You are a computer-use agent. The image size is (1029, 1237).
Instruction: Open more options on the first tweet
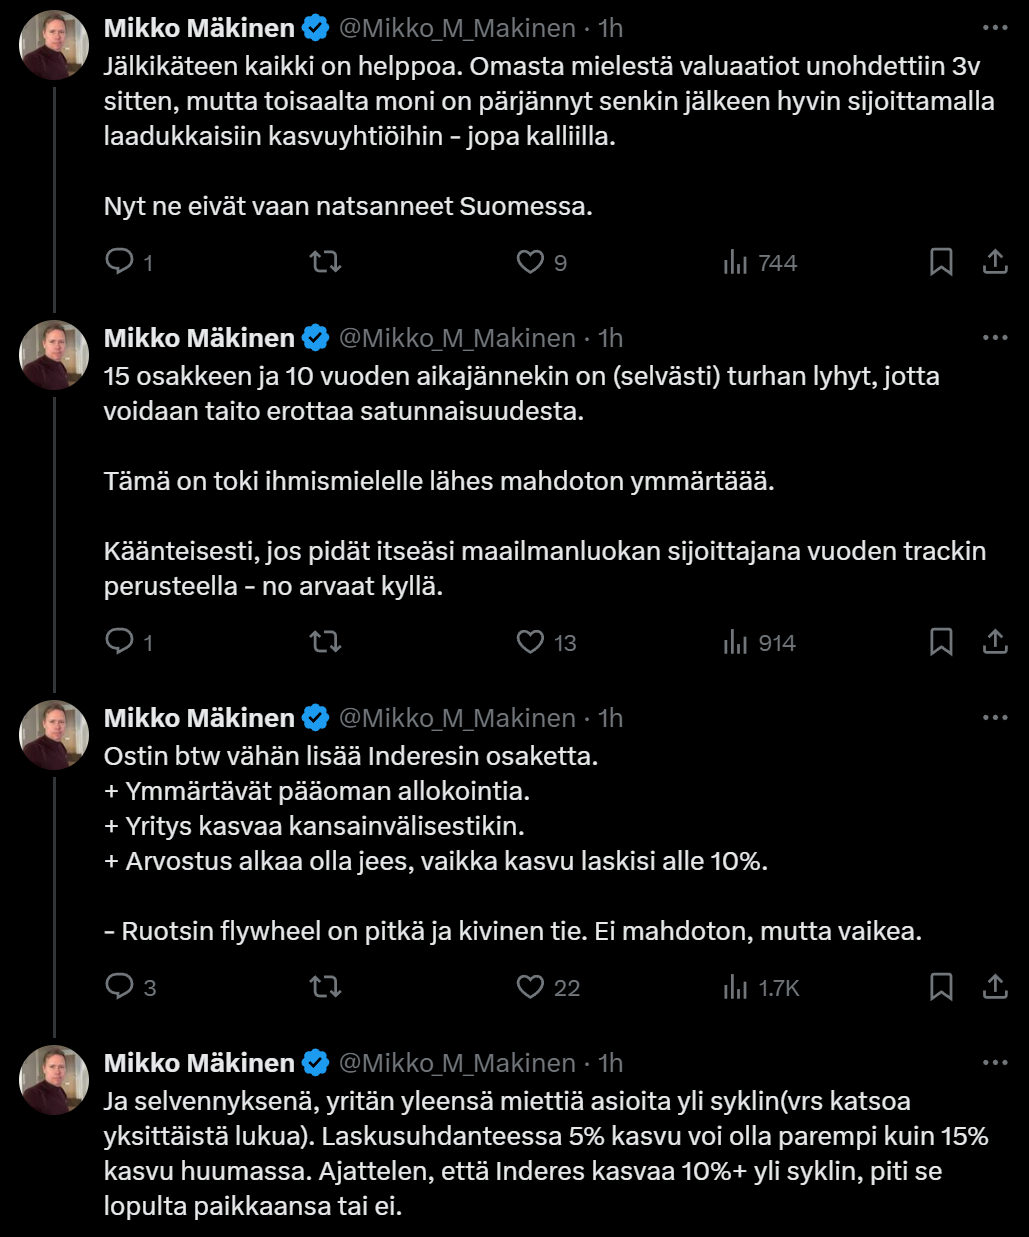click(x=995, y=28)
